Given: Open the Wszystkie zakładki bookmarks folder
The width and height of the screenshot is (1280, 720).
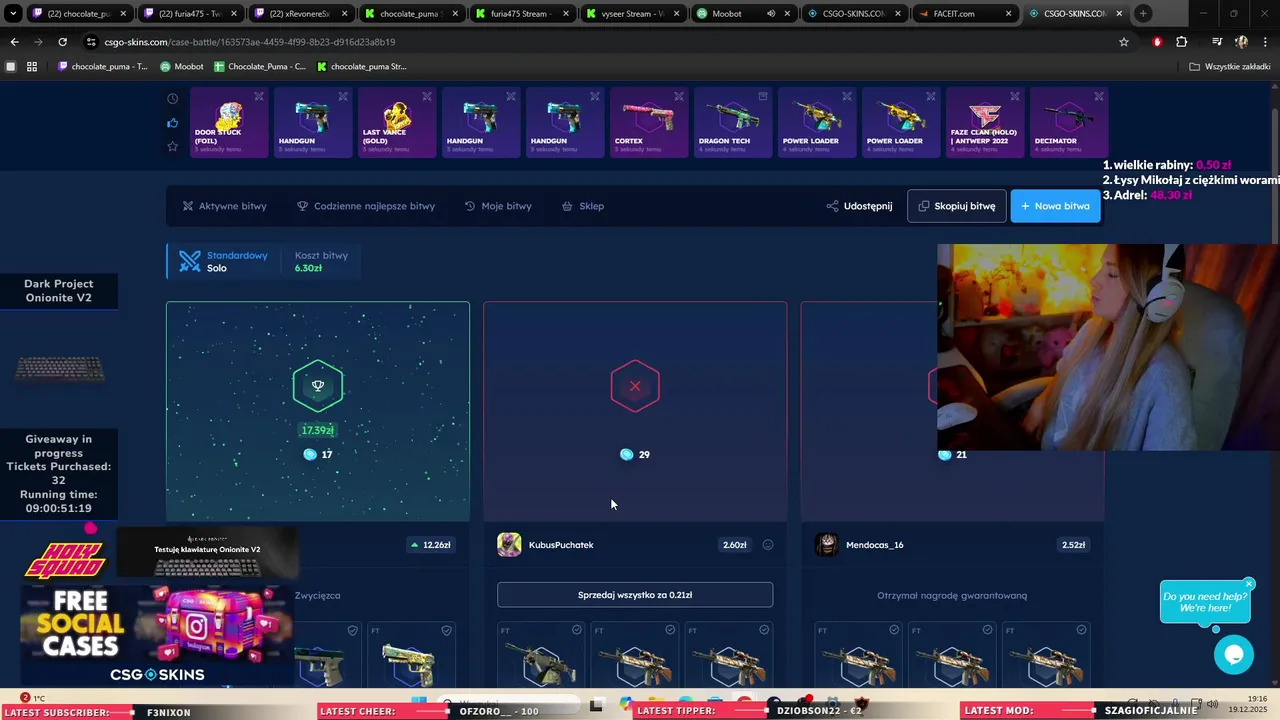Looking at the screenshot, I should [x=1231, y=67].
